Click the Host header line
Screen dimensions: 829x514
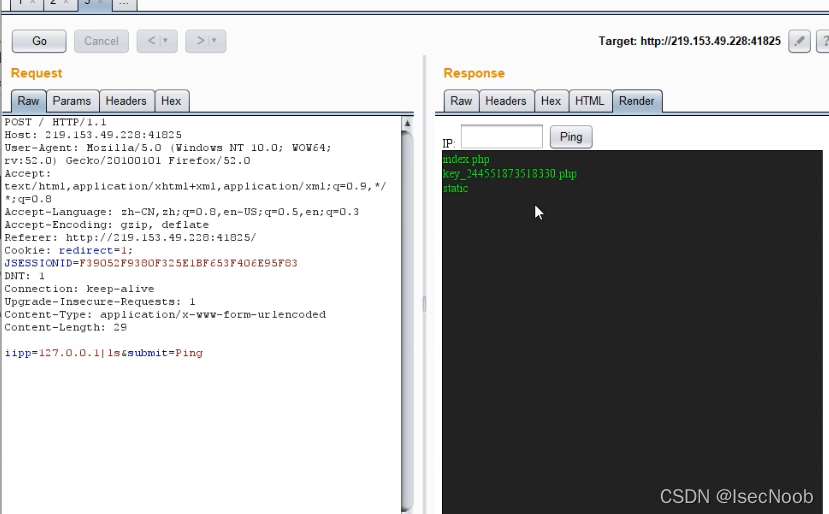tap(93, 135)
